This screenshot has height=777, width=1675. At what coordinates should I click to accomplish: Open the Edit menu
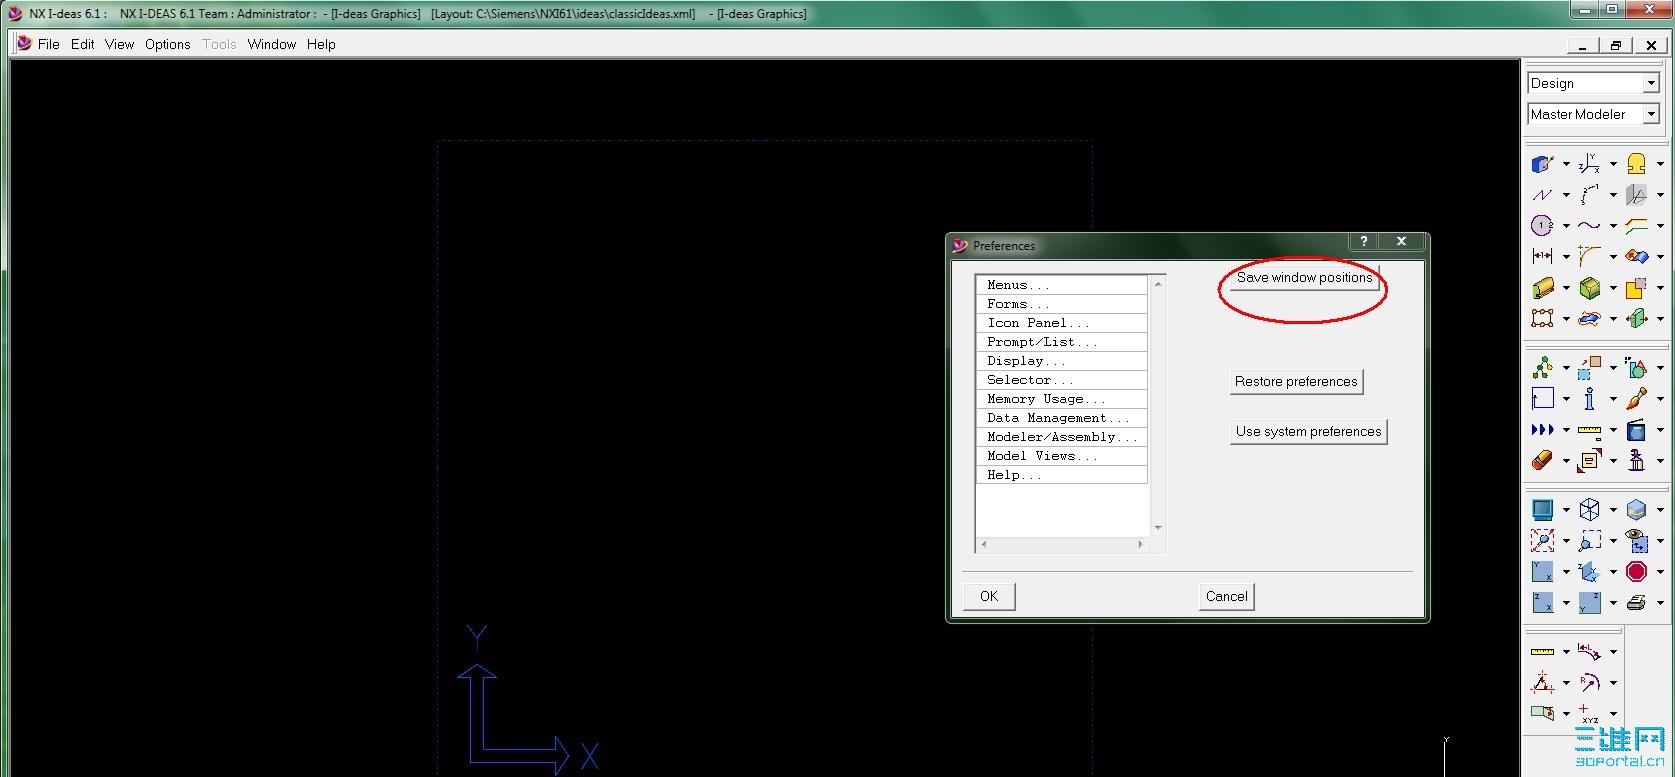click(x=83, y=44)
